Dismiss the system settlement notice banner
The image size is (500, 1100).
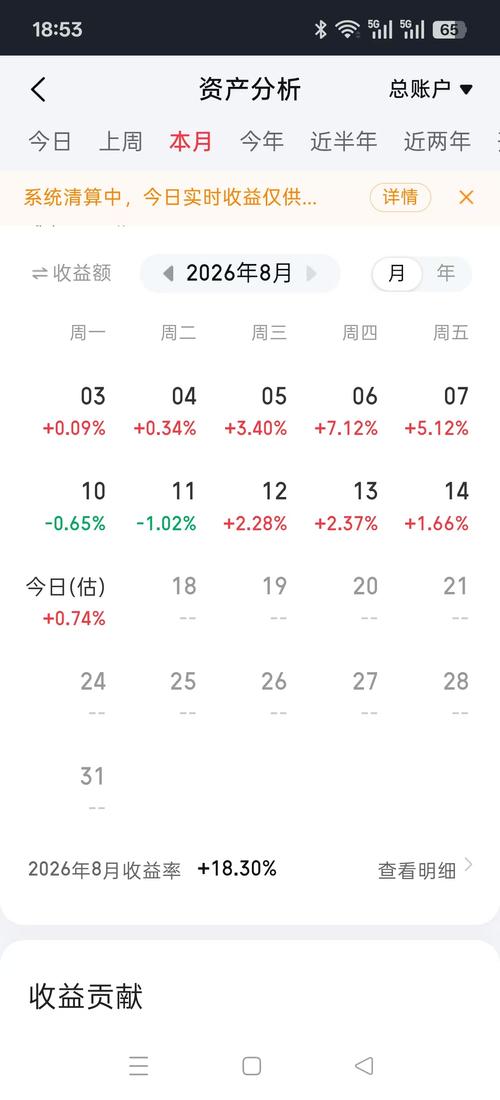(x=466, y=197)
